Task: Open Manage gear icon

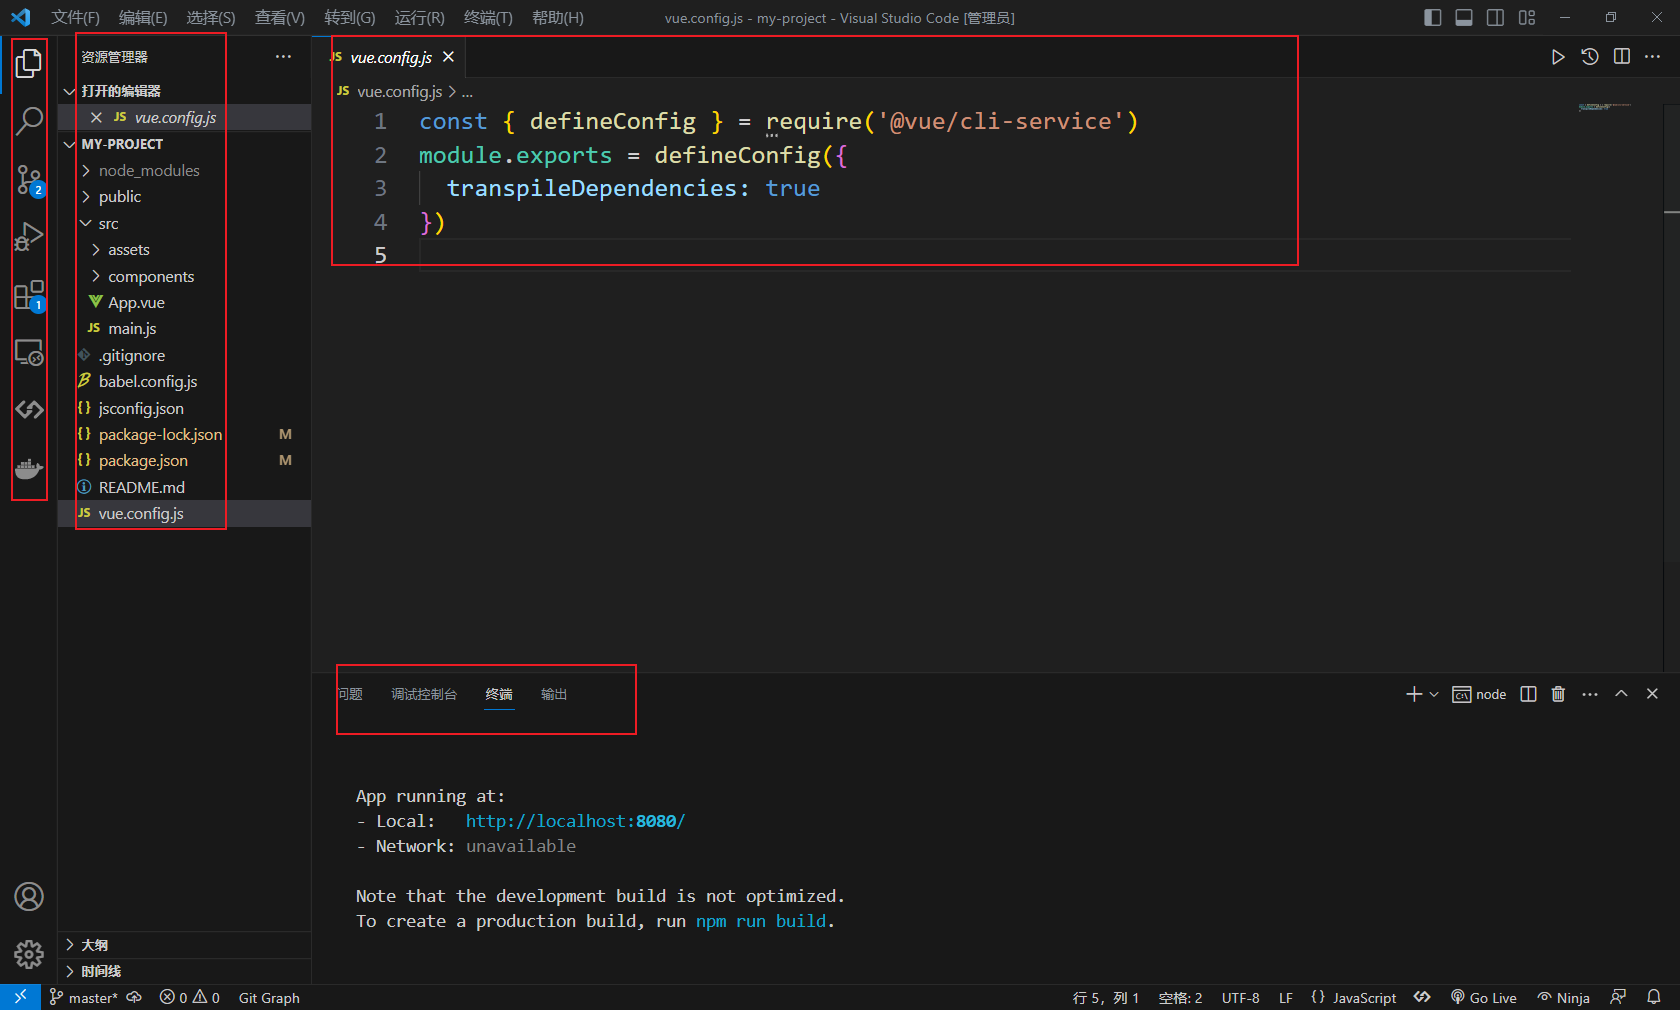Action: [29, 954]
